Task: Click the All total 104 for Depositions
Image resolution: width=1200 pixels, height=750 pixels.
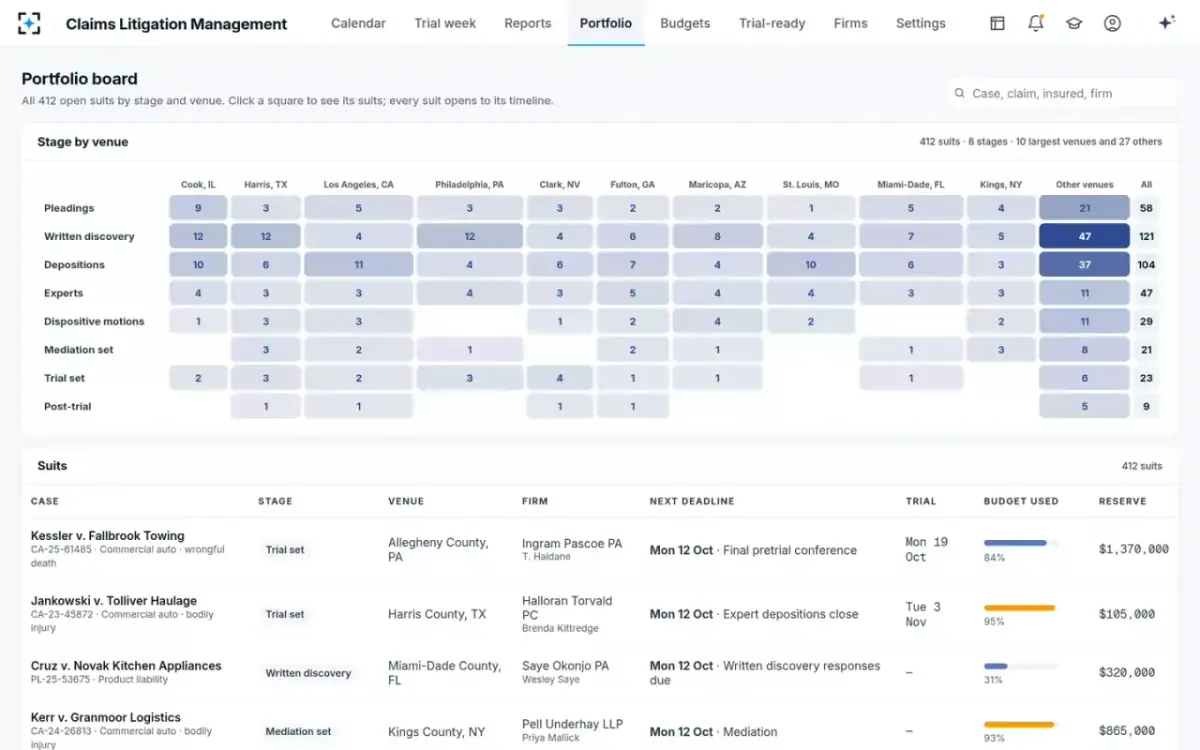Action: point(1146,265)
